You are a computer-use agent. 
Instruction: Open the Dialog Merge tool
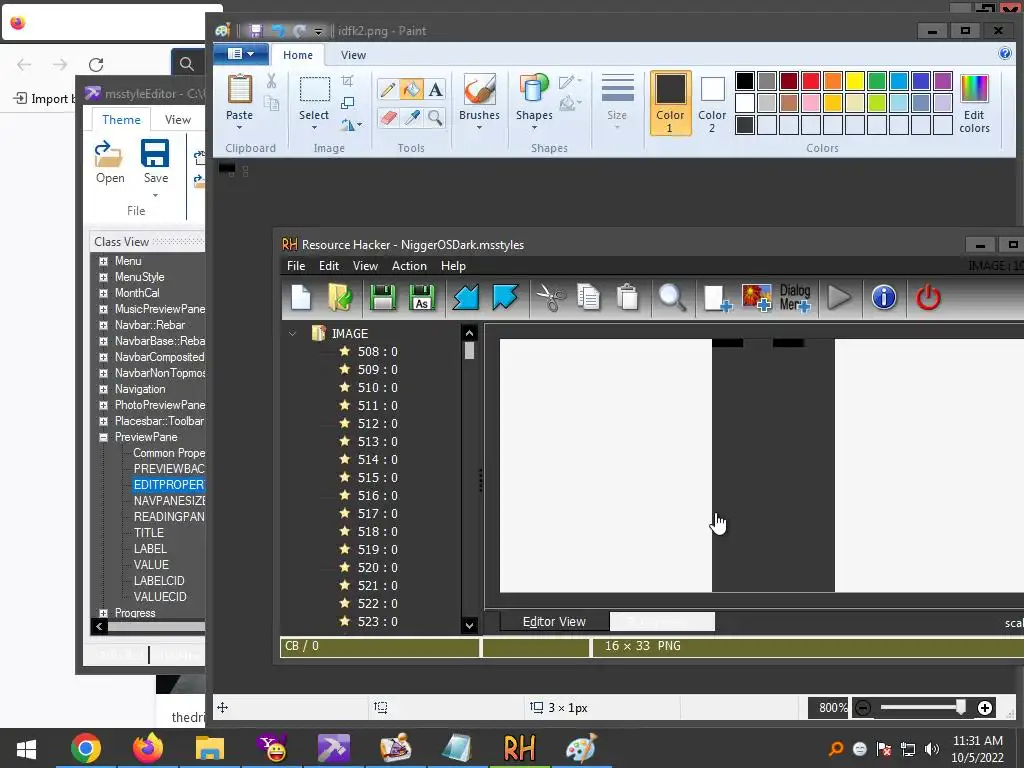(795, 298)
